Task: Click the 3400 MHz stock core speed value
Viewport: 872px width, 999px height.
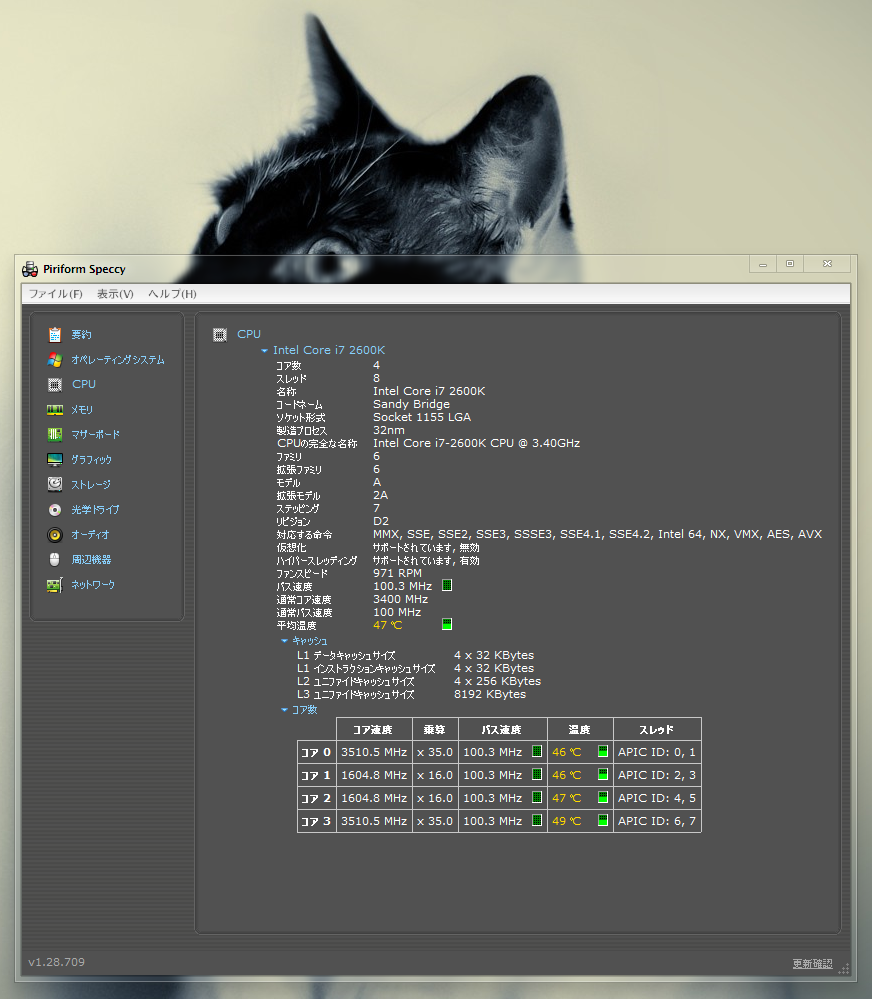Action: point(401,600)
